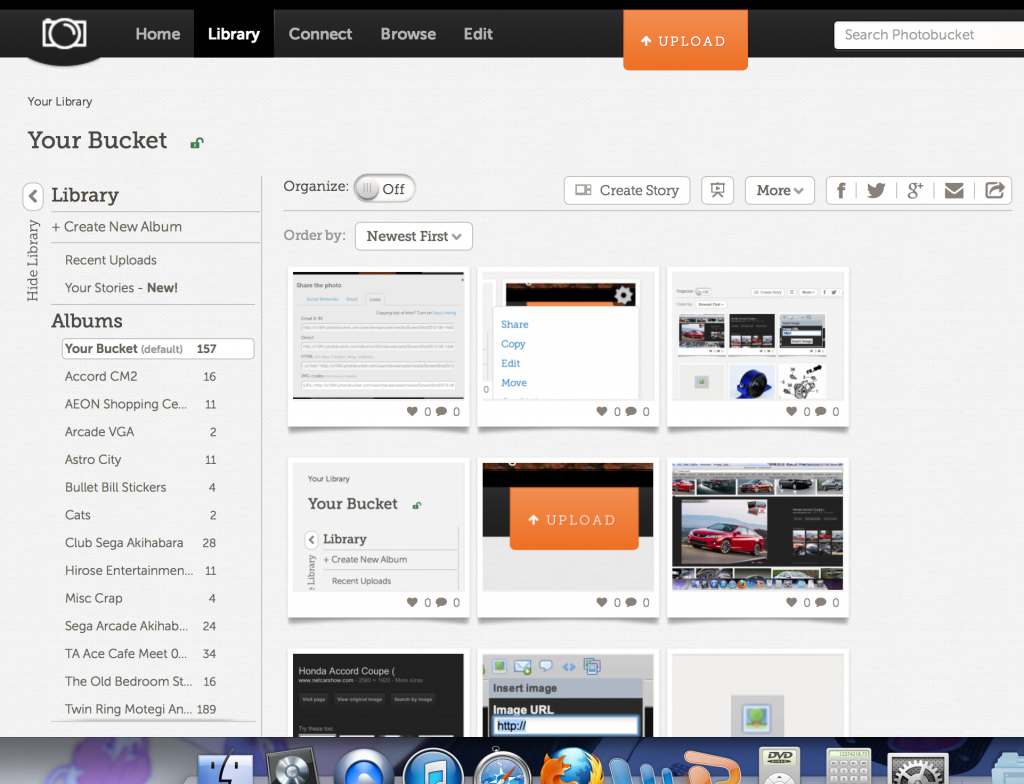Screen dimensions: 1024x784
Task: Select the 'Your Bucket (default)' album
Action: [158, 349]
